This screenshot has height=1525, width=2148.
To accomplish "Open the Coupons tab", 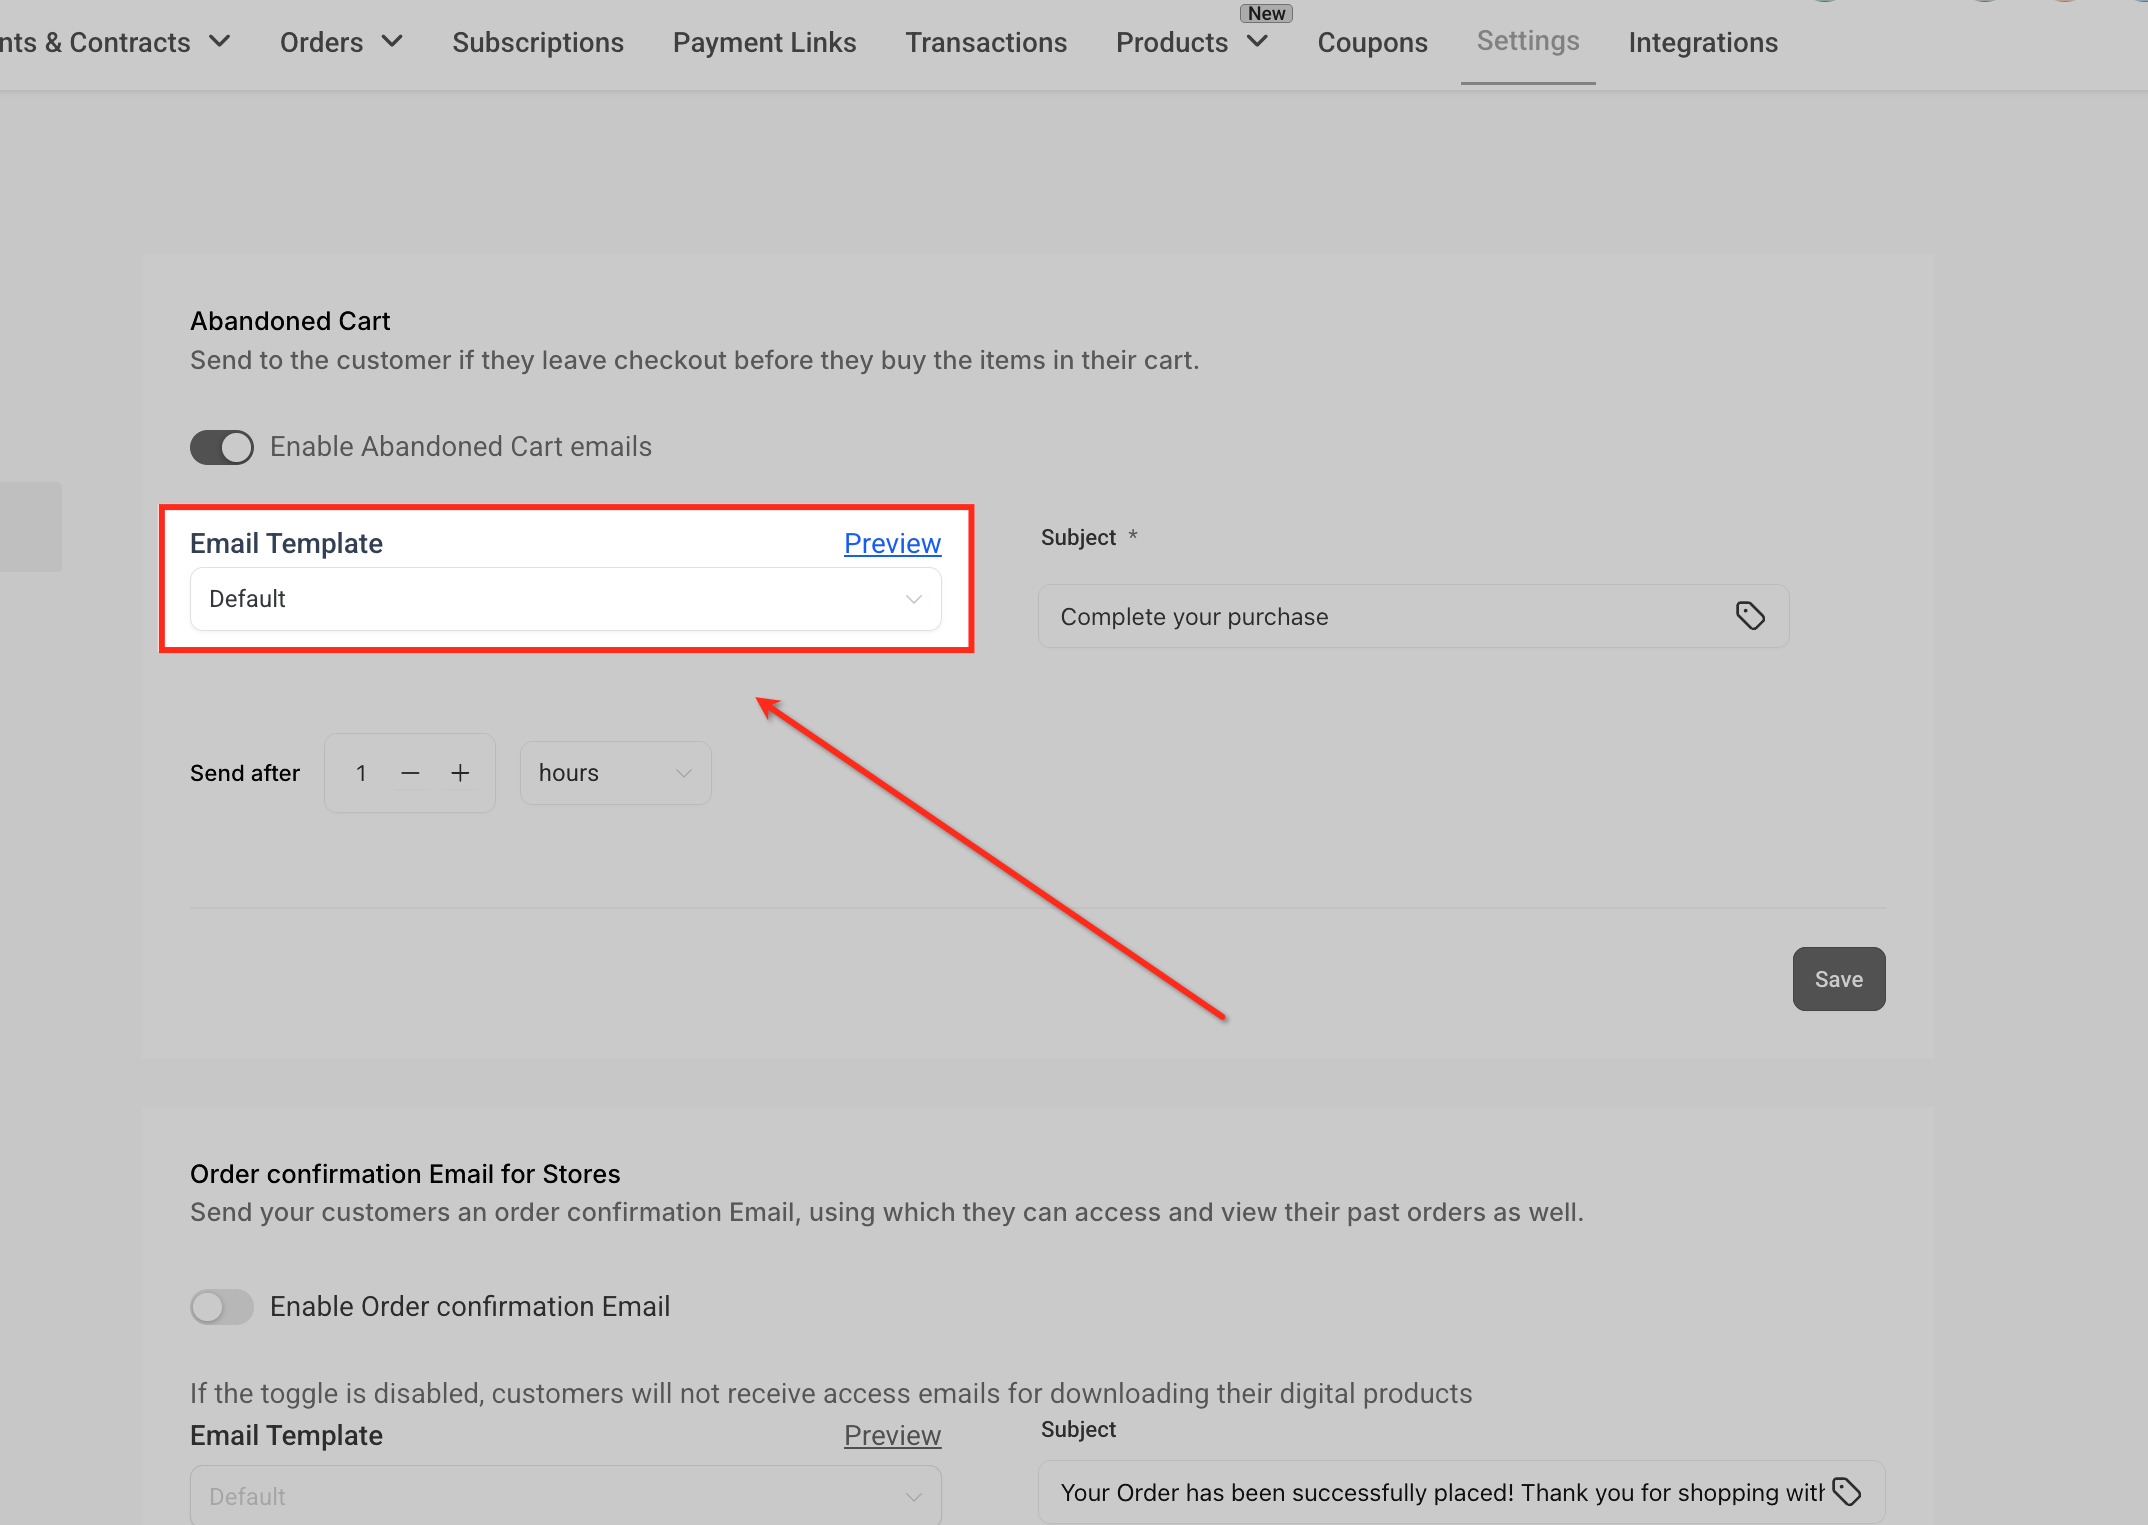I will [x=1372, y=42].
